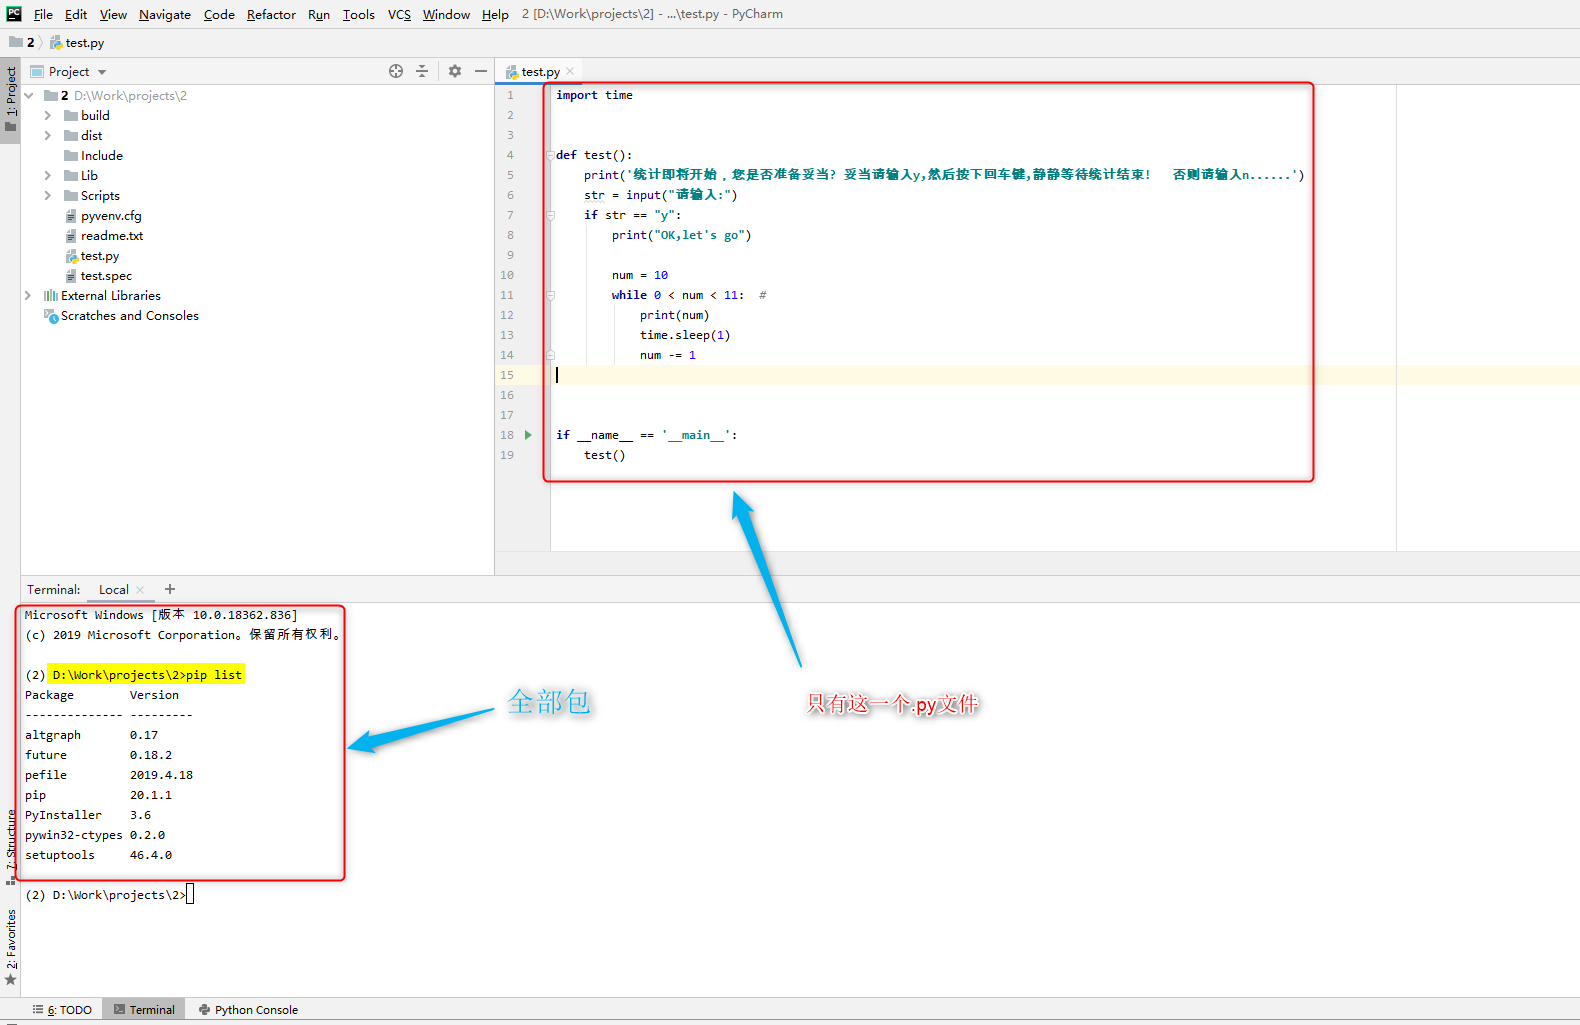Click PyInstaller in the pip list output
Image resolution: width=1580 pixels, height=1025 pixels.
[x=63, y=815]
